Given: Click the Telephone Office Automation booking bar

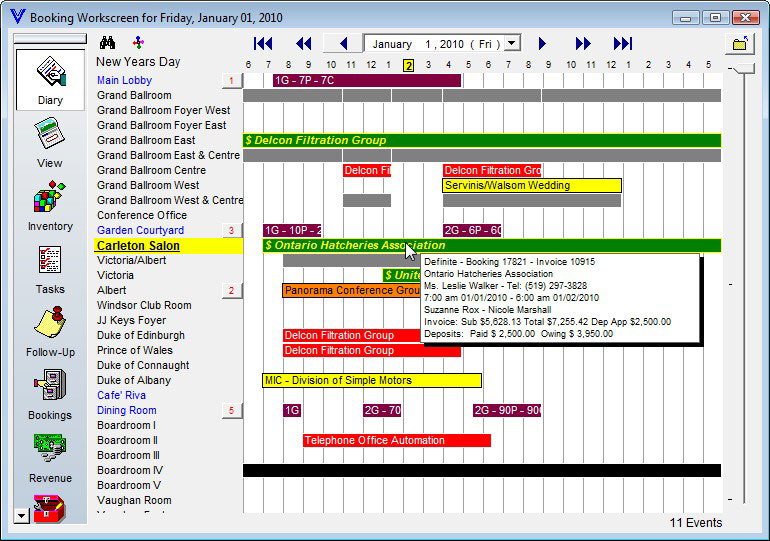Looking at the screenshot, I should click(x=396, y=440).
